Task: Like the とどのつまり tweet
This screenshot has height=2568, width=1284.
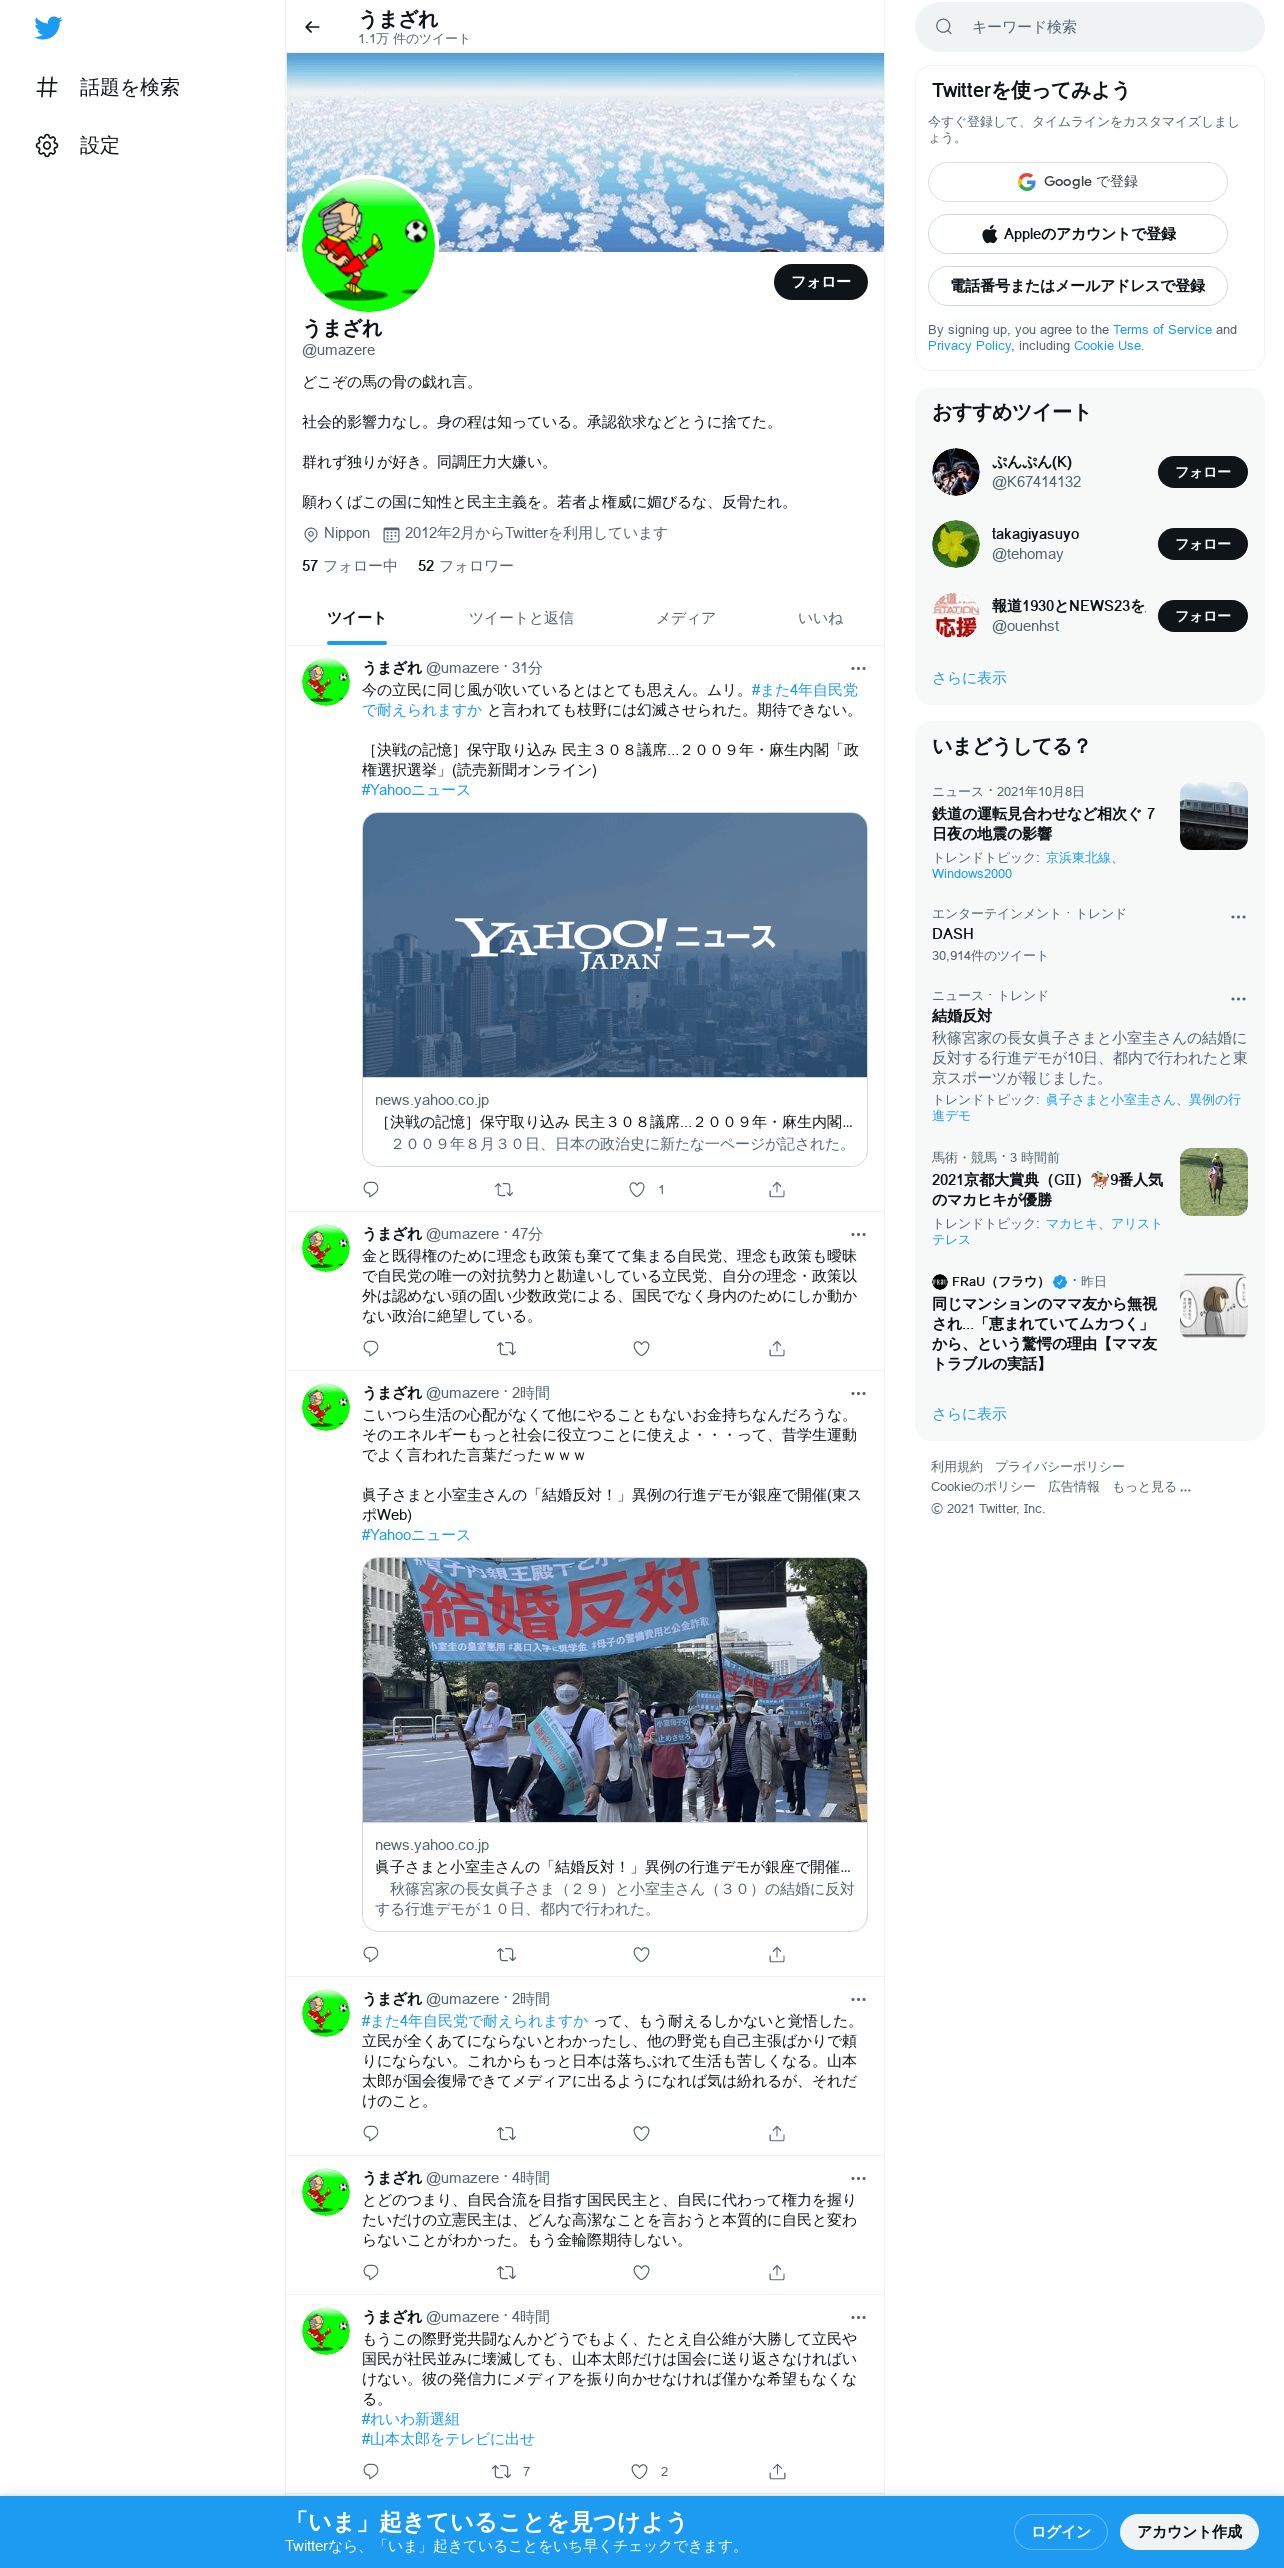Action: pyautogui.click(x=642, y=2272)
